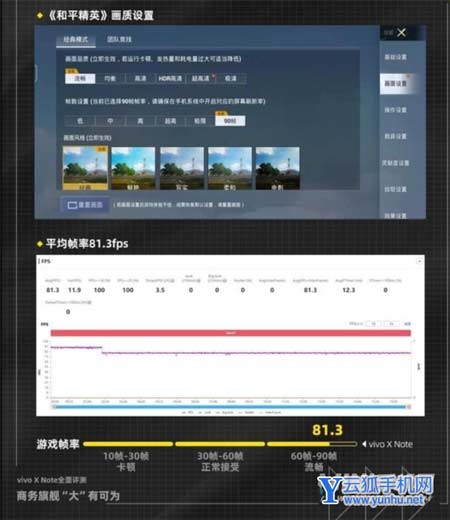Click the blue timeline range slider under chart
450x520 pixels.
[231, 407]
